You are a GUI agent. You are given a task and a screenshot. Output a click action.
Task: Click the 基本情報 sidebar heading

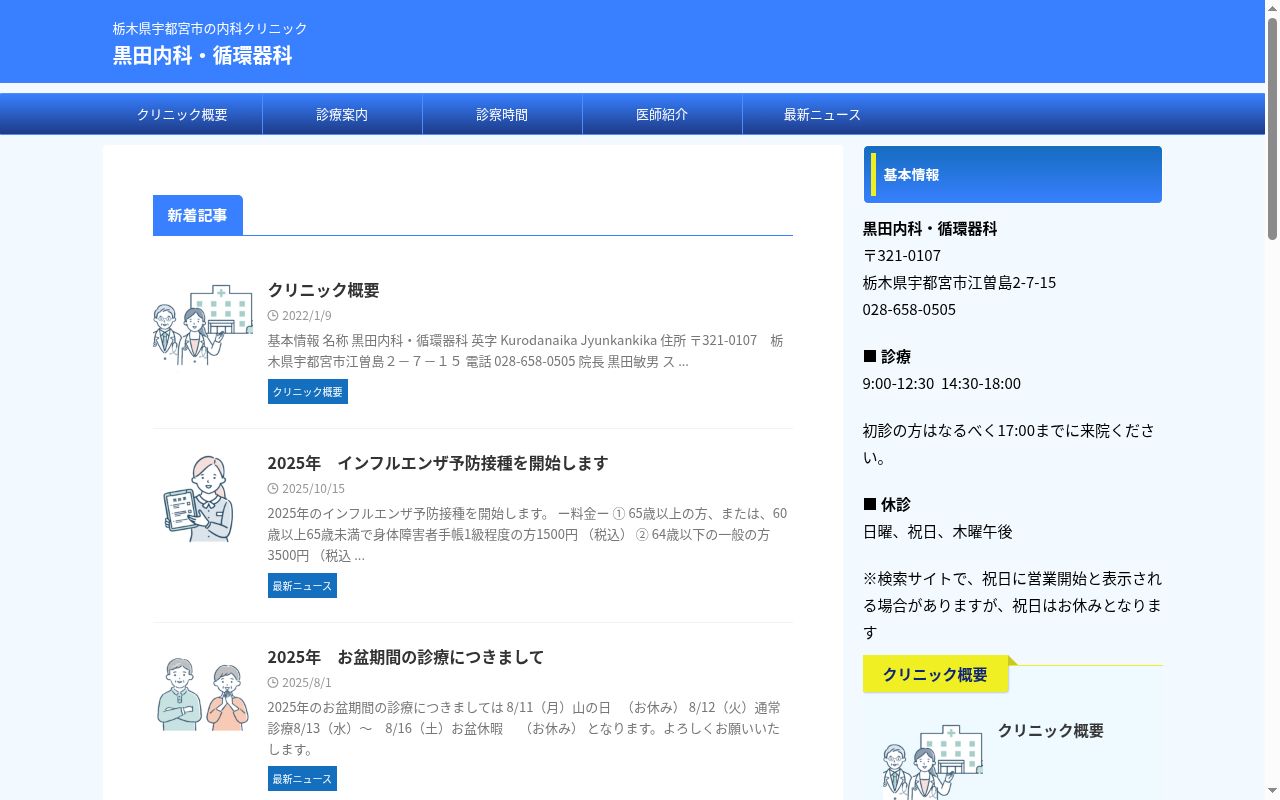(x=1013, y=175)
